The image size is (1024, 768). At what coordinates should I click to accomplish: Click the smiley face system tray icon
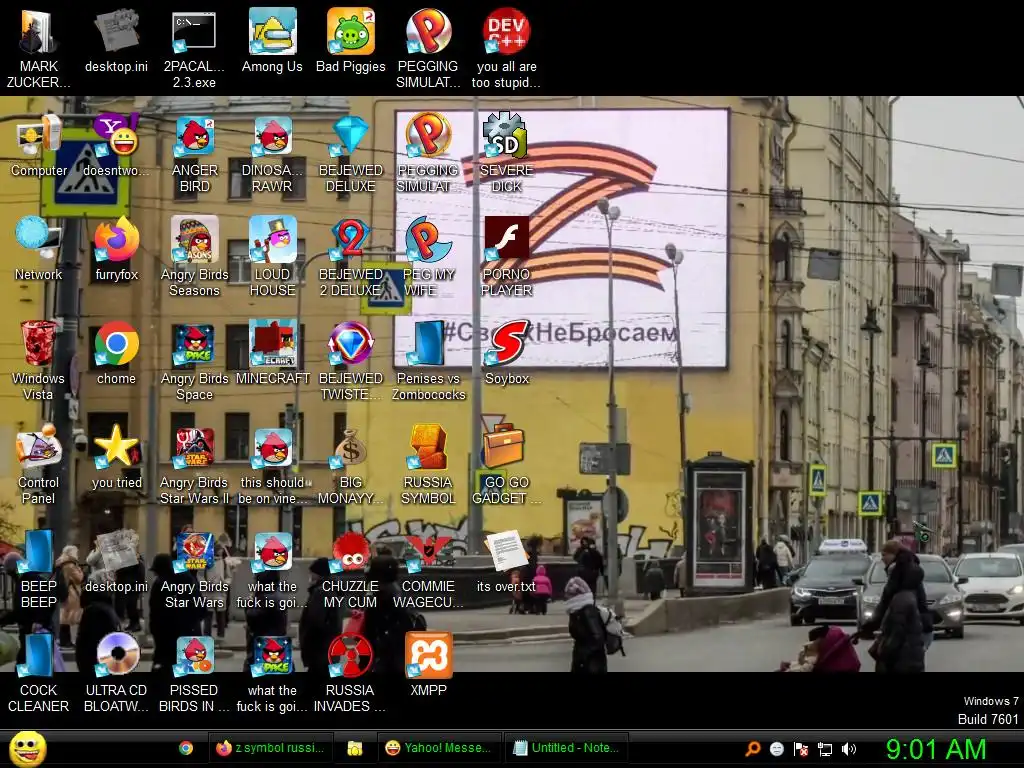(x=776, y=749)
